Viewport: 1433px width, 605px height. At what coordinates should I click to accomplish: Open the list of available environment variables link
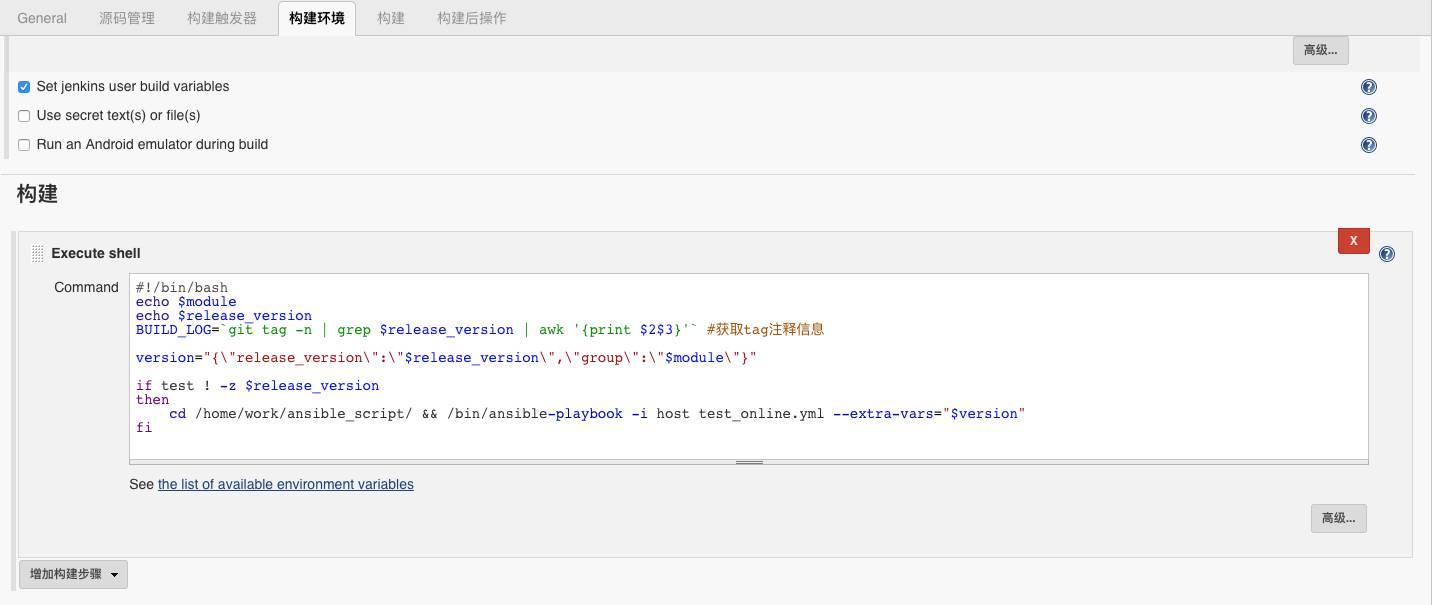285,485
